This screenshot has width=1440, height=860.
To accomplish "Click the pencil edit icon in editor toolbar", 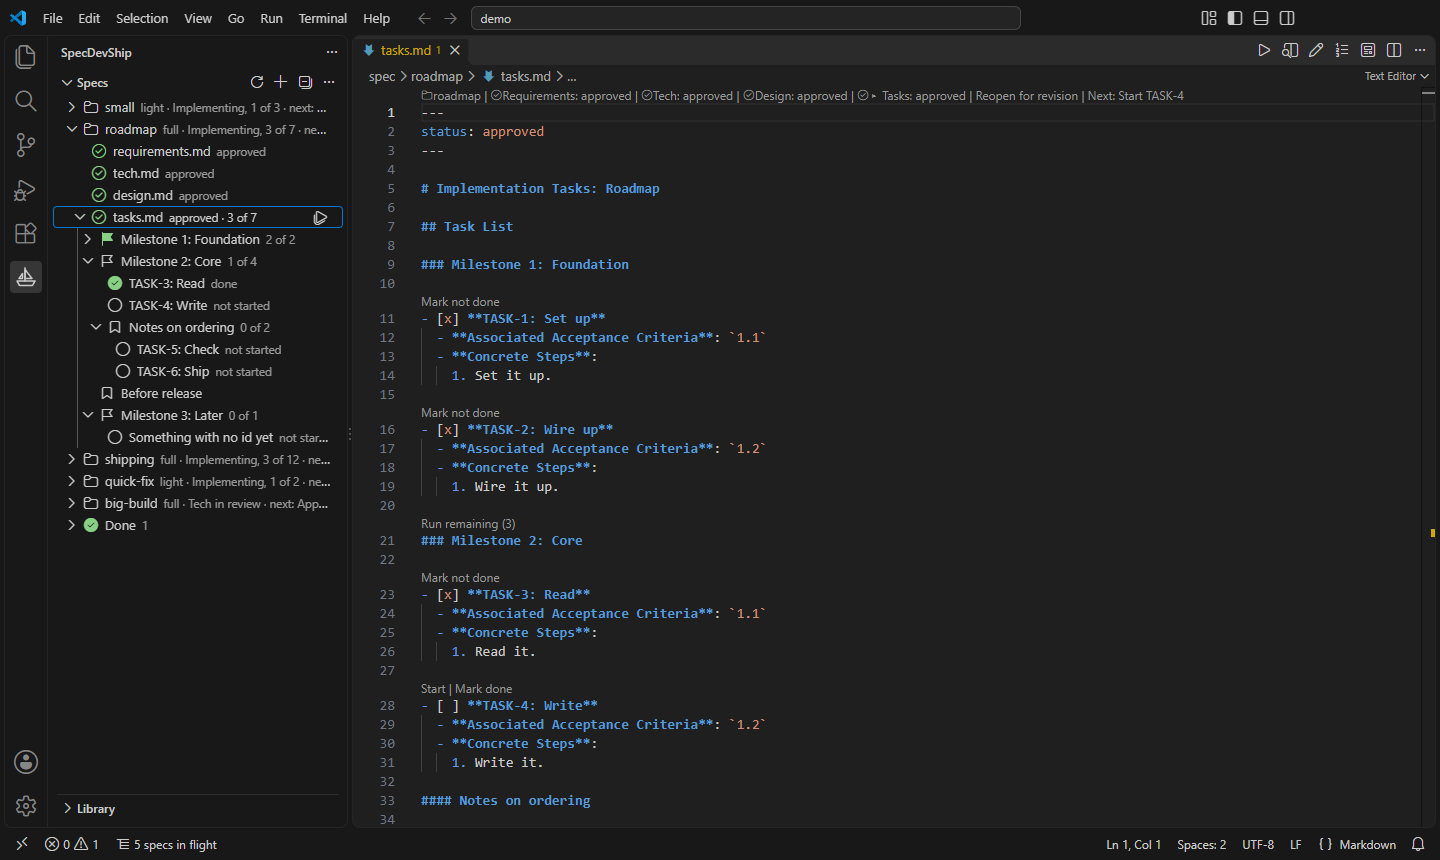I will pyautogui.click(x=1316, y=50).
